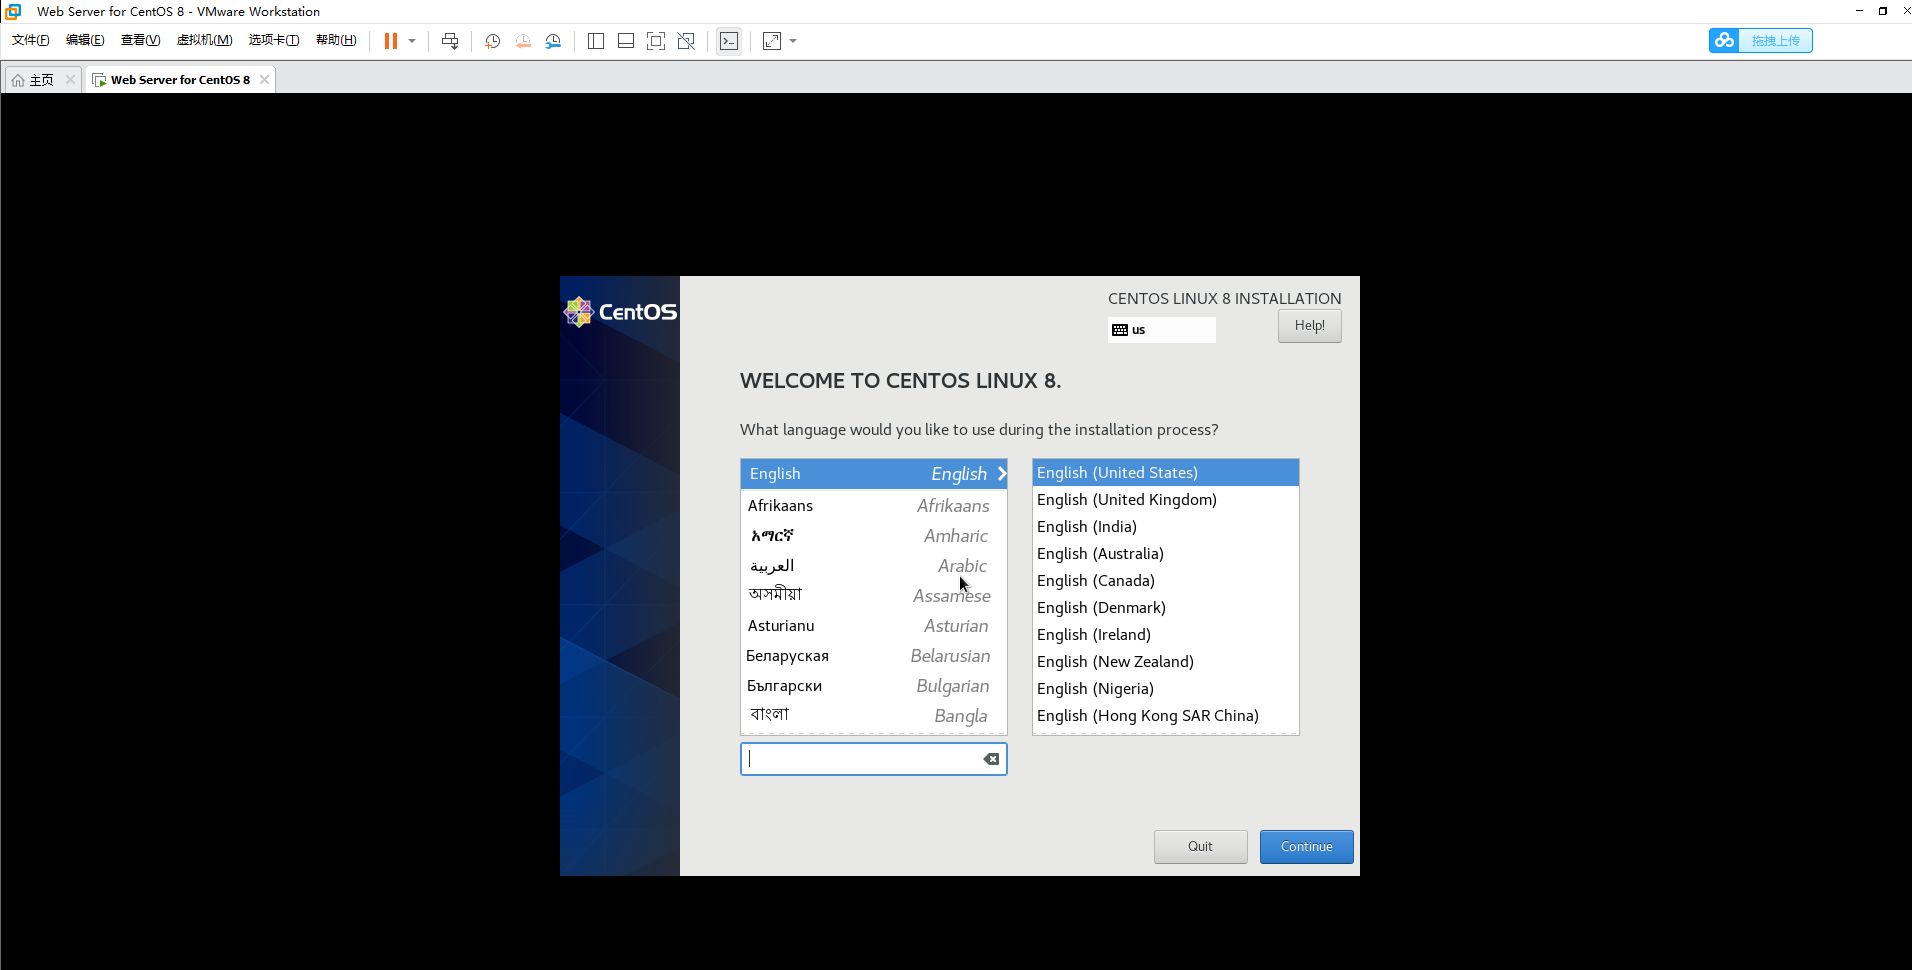
Task: Click the Unity mode icon
Action: point(686,41)
